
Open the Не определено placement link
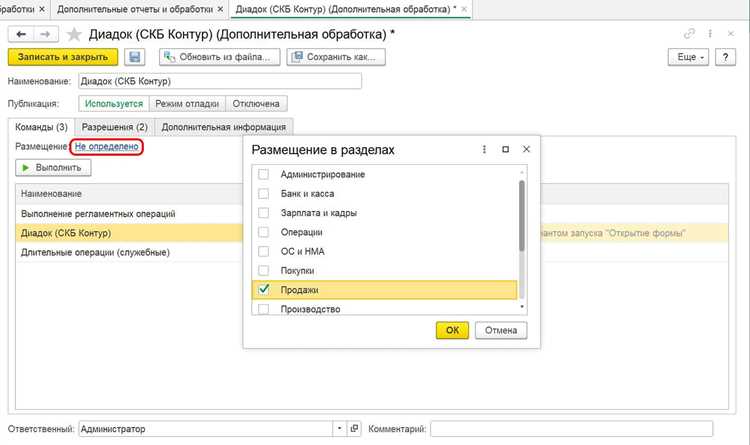point(107,146)
